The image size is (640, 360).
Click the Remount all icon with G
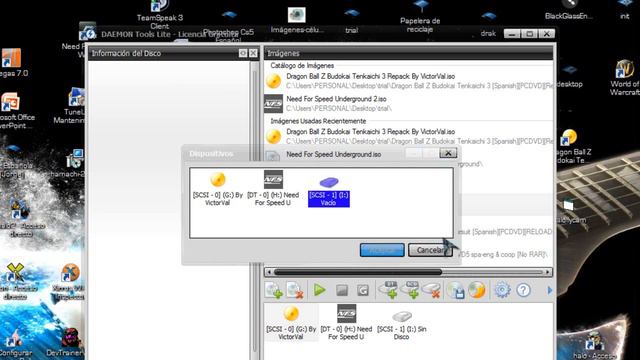[363, 290]
